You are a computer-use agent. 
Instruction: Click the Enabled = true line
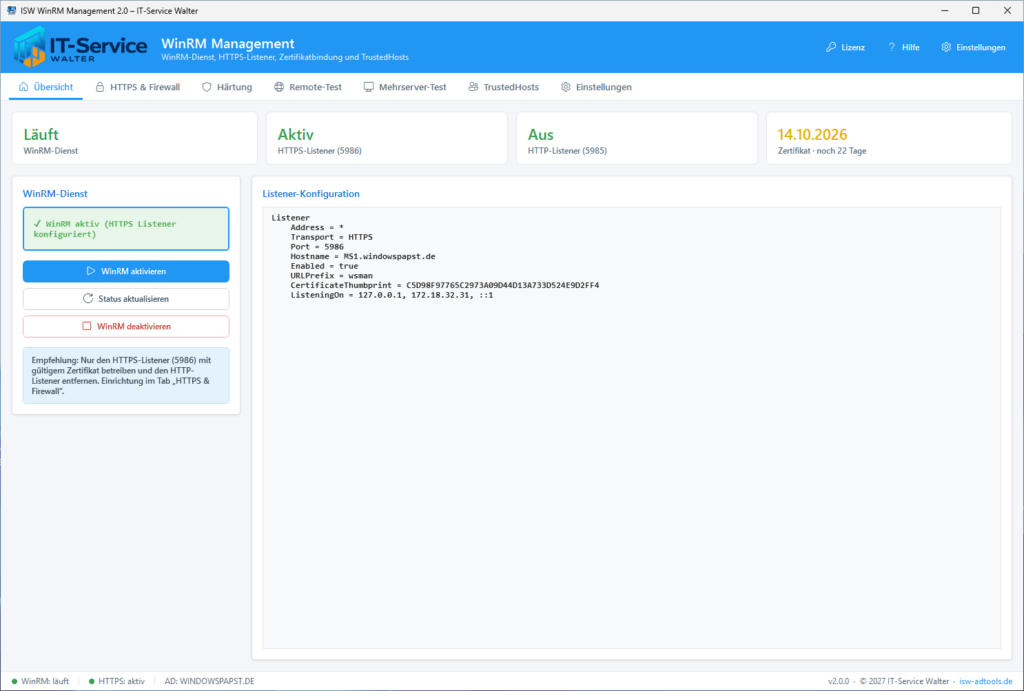324,266
